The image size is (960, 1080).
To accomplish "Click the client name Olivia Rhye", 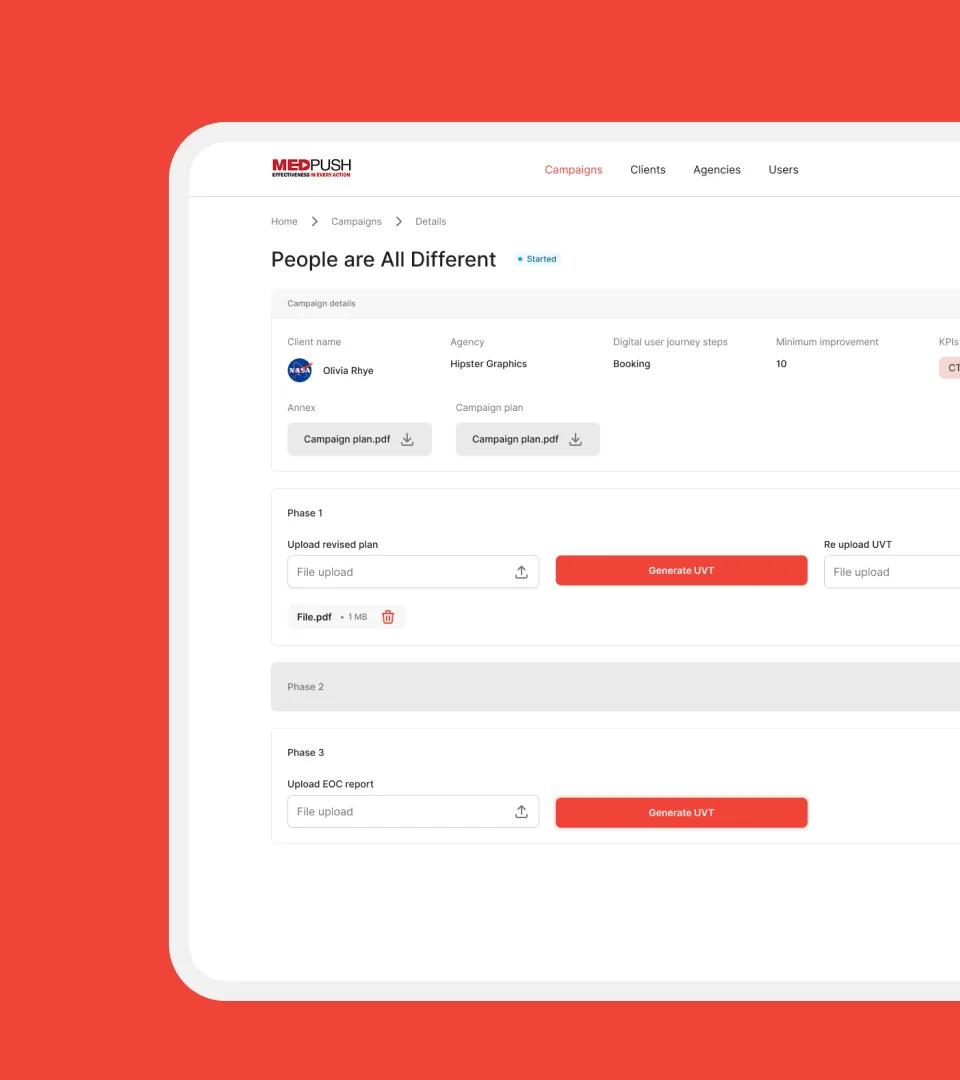I will click(348, 371).
